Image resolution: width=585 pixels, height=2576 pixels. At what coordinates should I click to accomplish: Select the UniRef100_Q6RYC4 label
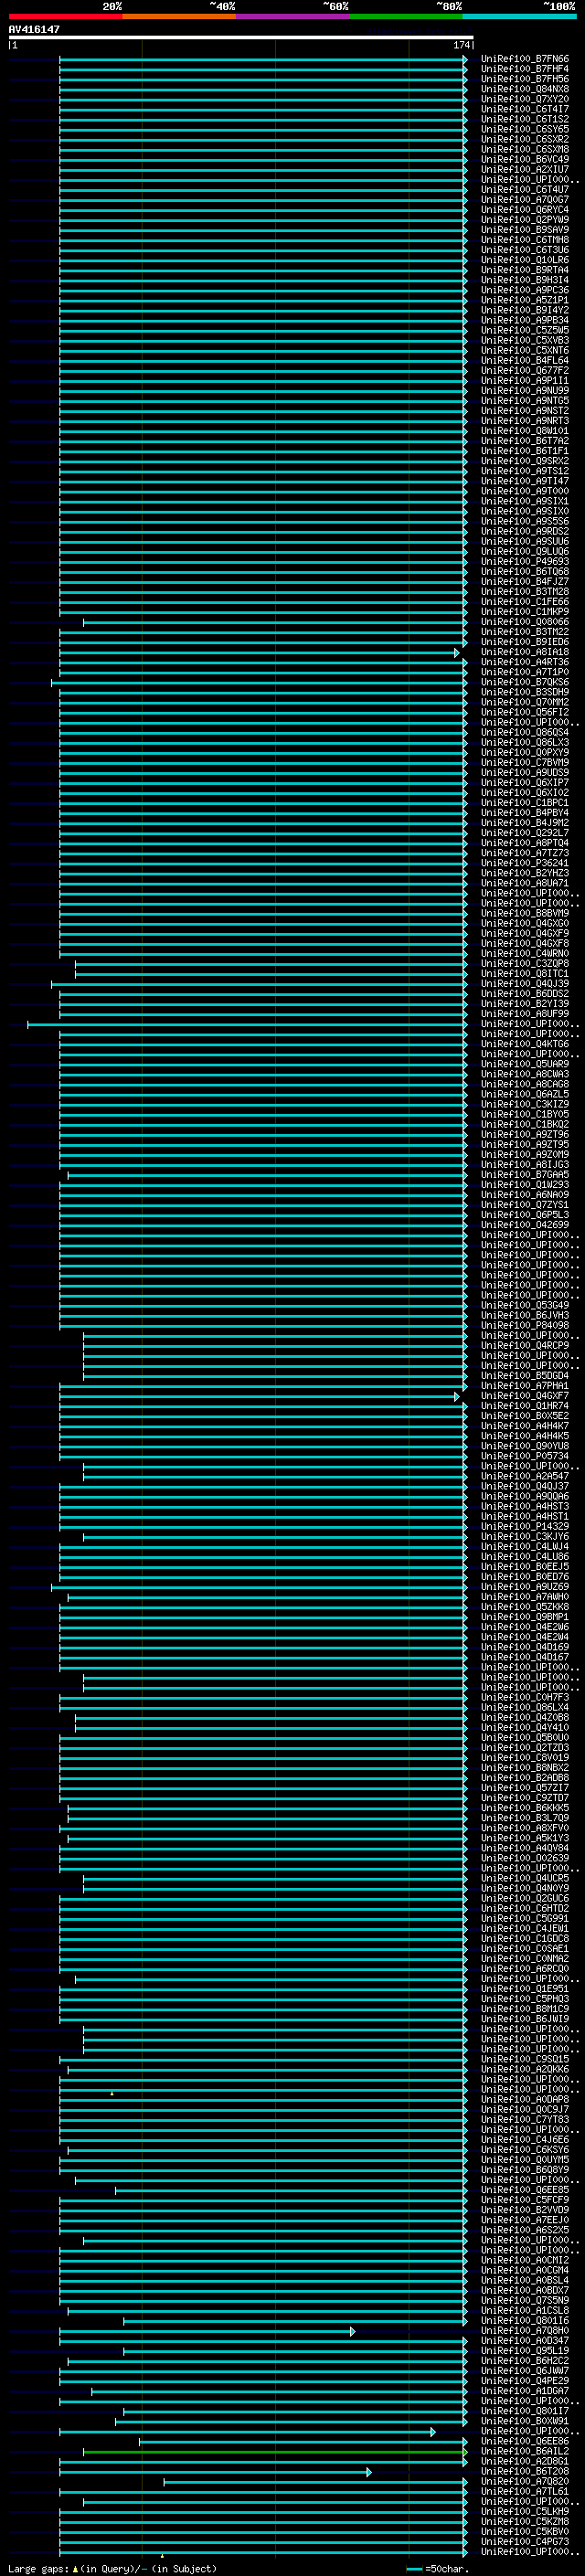pyautogui.click(x=524, y=210)
